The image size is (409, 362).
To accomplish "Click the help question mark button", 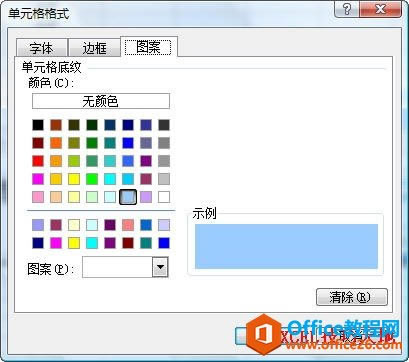I will (x=346, y=9).
